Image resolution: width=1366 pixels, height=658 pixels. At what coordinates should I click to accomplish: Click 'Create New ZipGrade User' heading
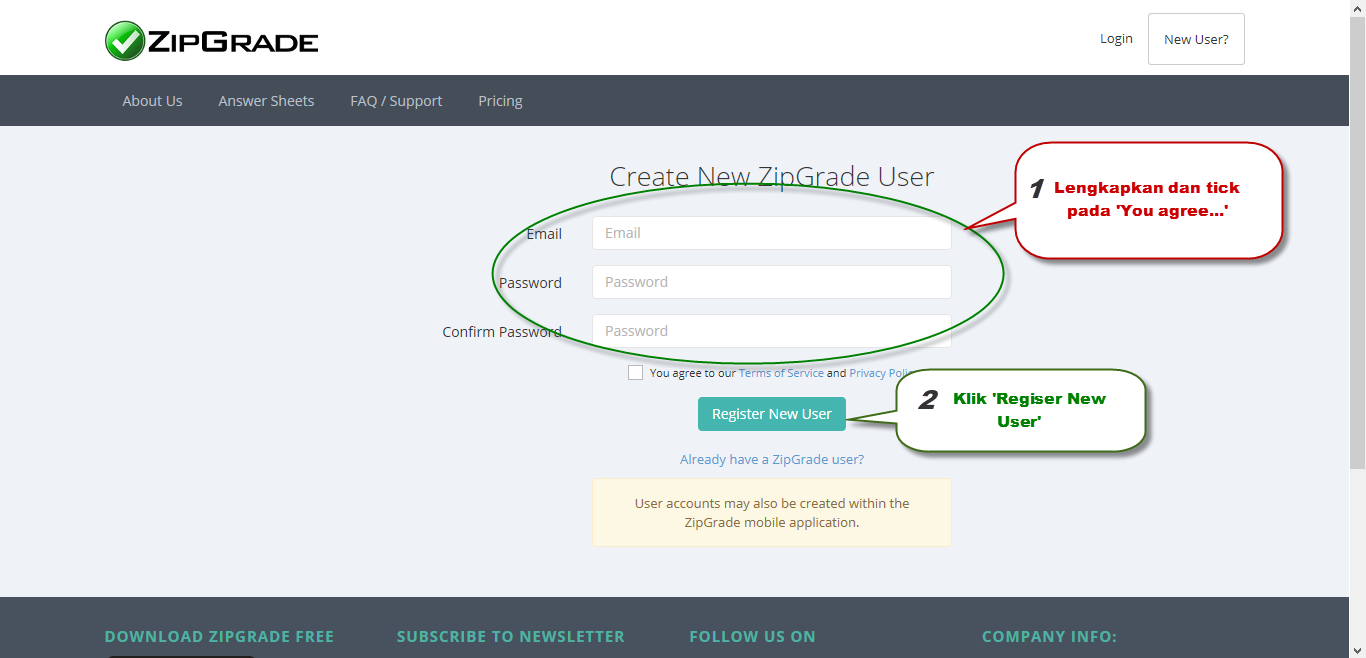(772, 177)
